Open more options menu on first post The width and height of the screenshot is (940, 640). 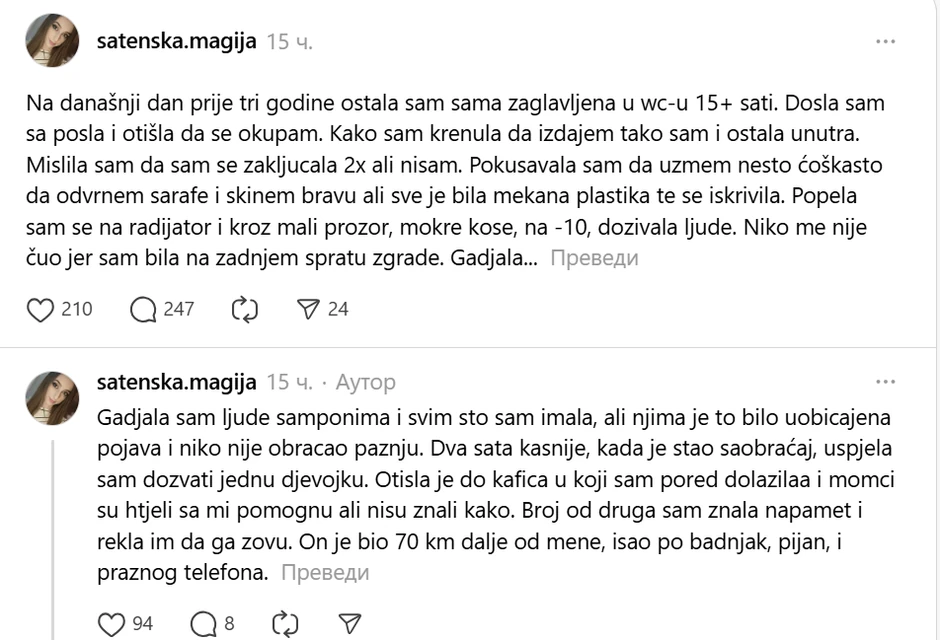[x=885, y=41]
